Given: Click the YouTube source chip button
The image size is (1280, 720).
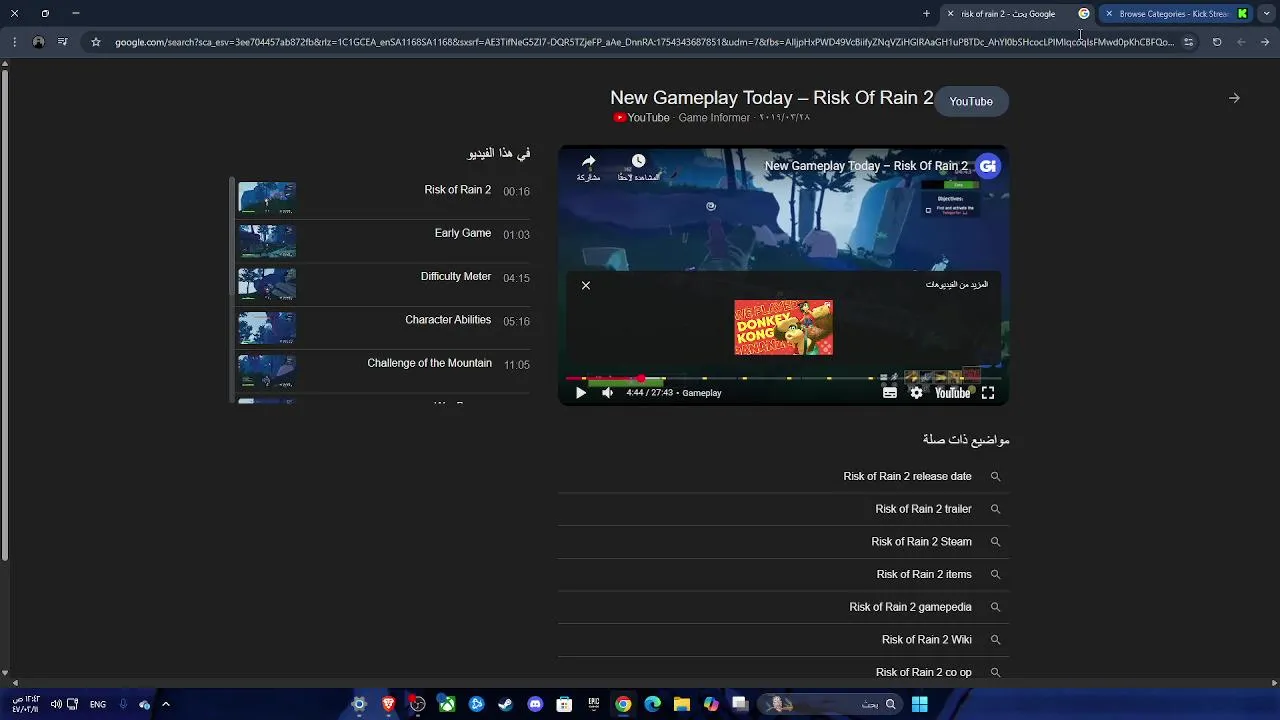Looking at the screenshot, I should (x=971, y=102).
